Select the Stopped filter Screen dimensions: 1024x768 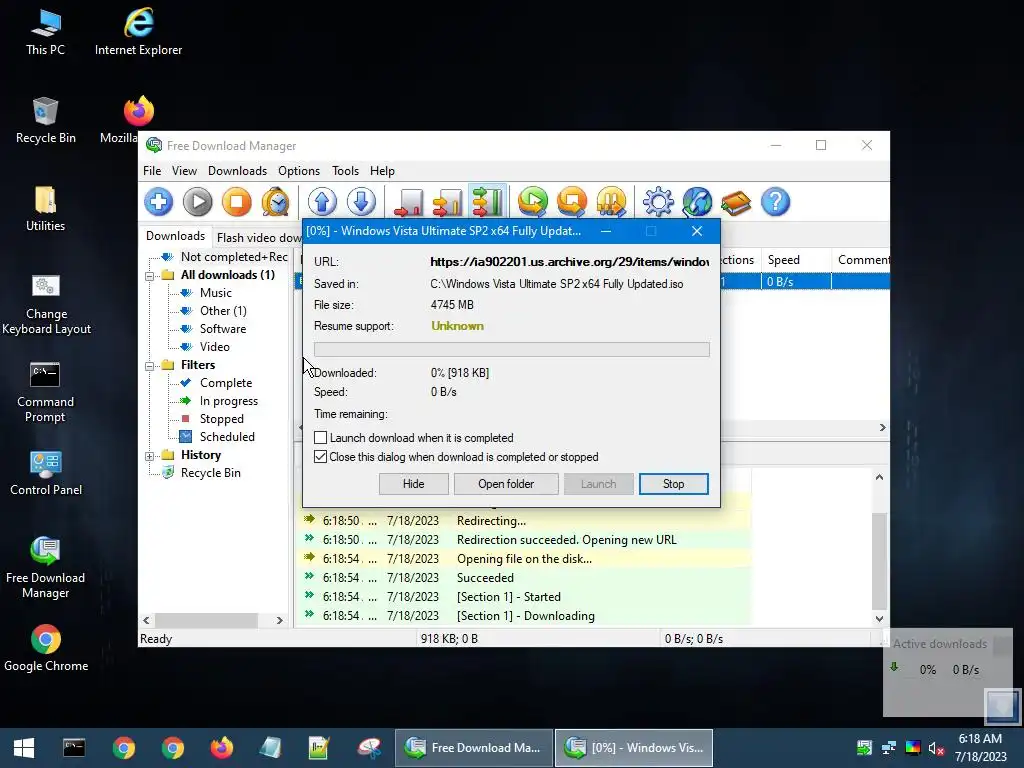click(221, 419)
